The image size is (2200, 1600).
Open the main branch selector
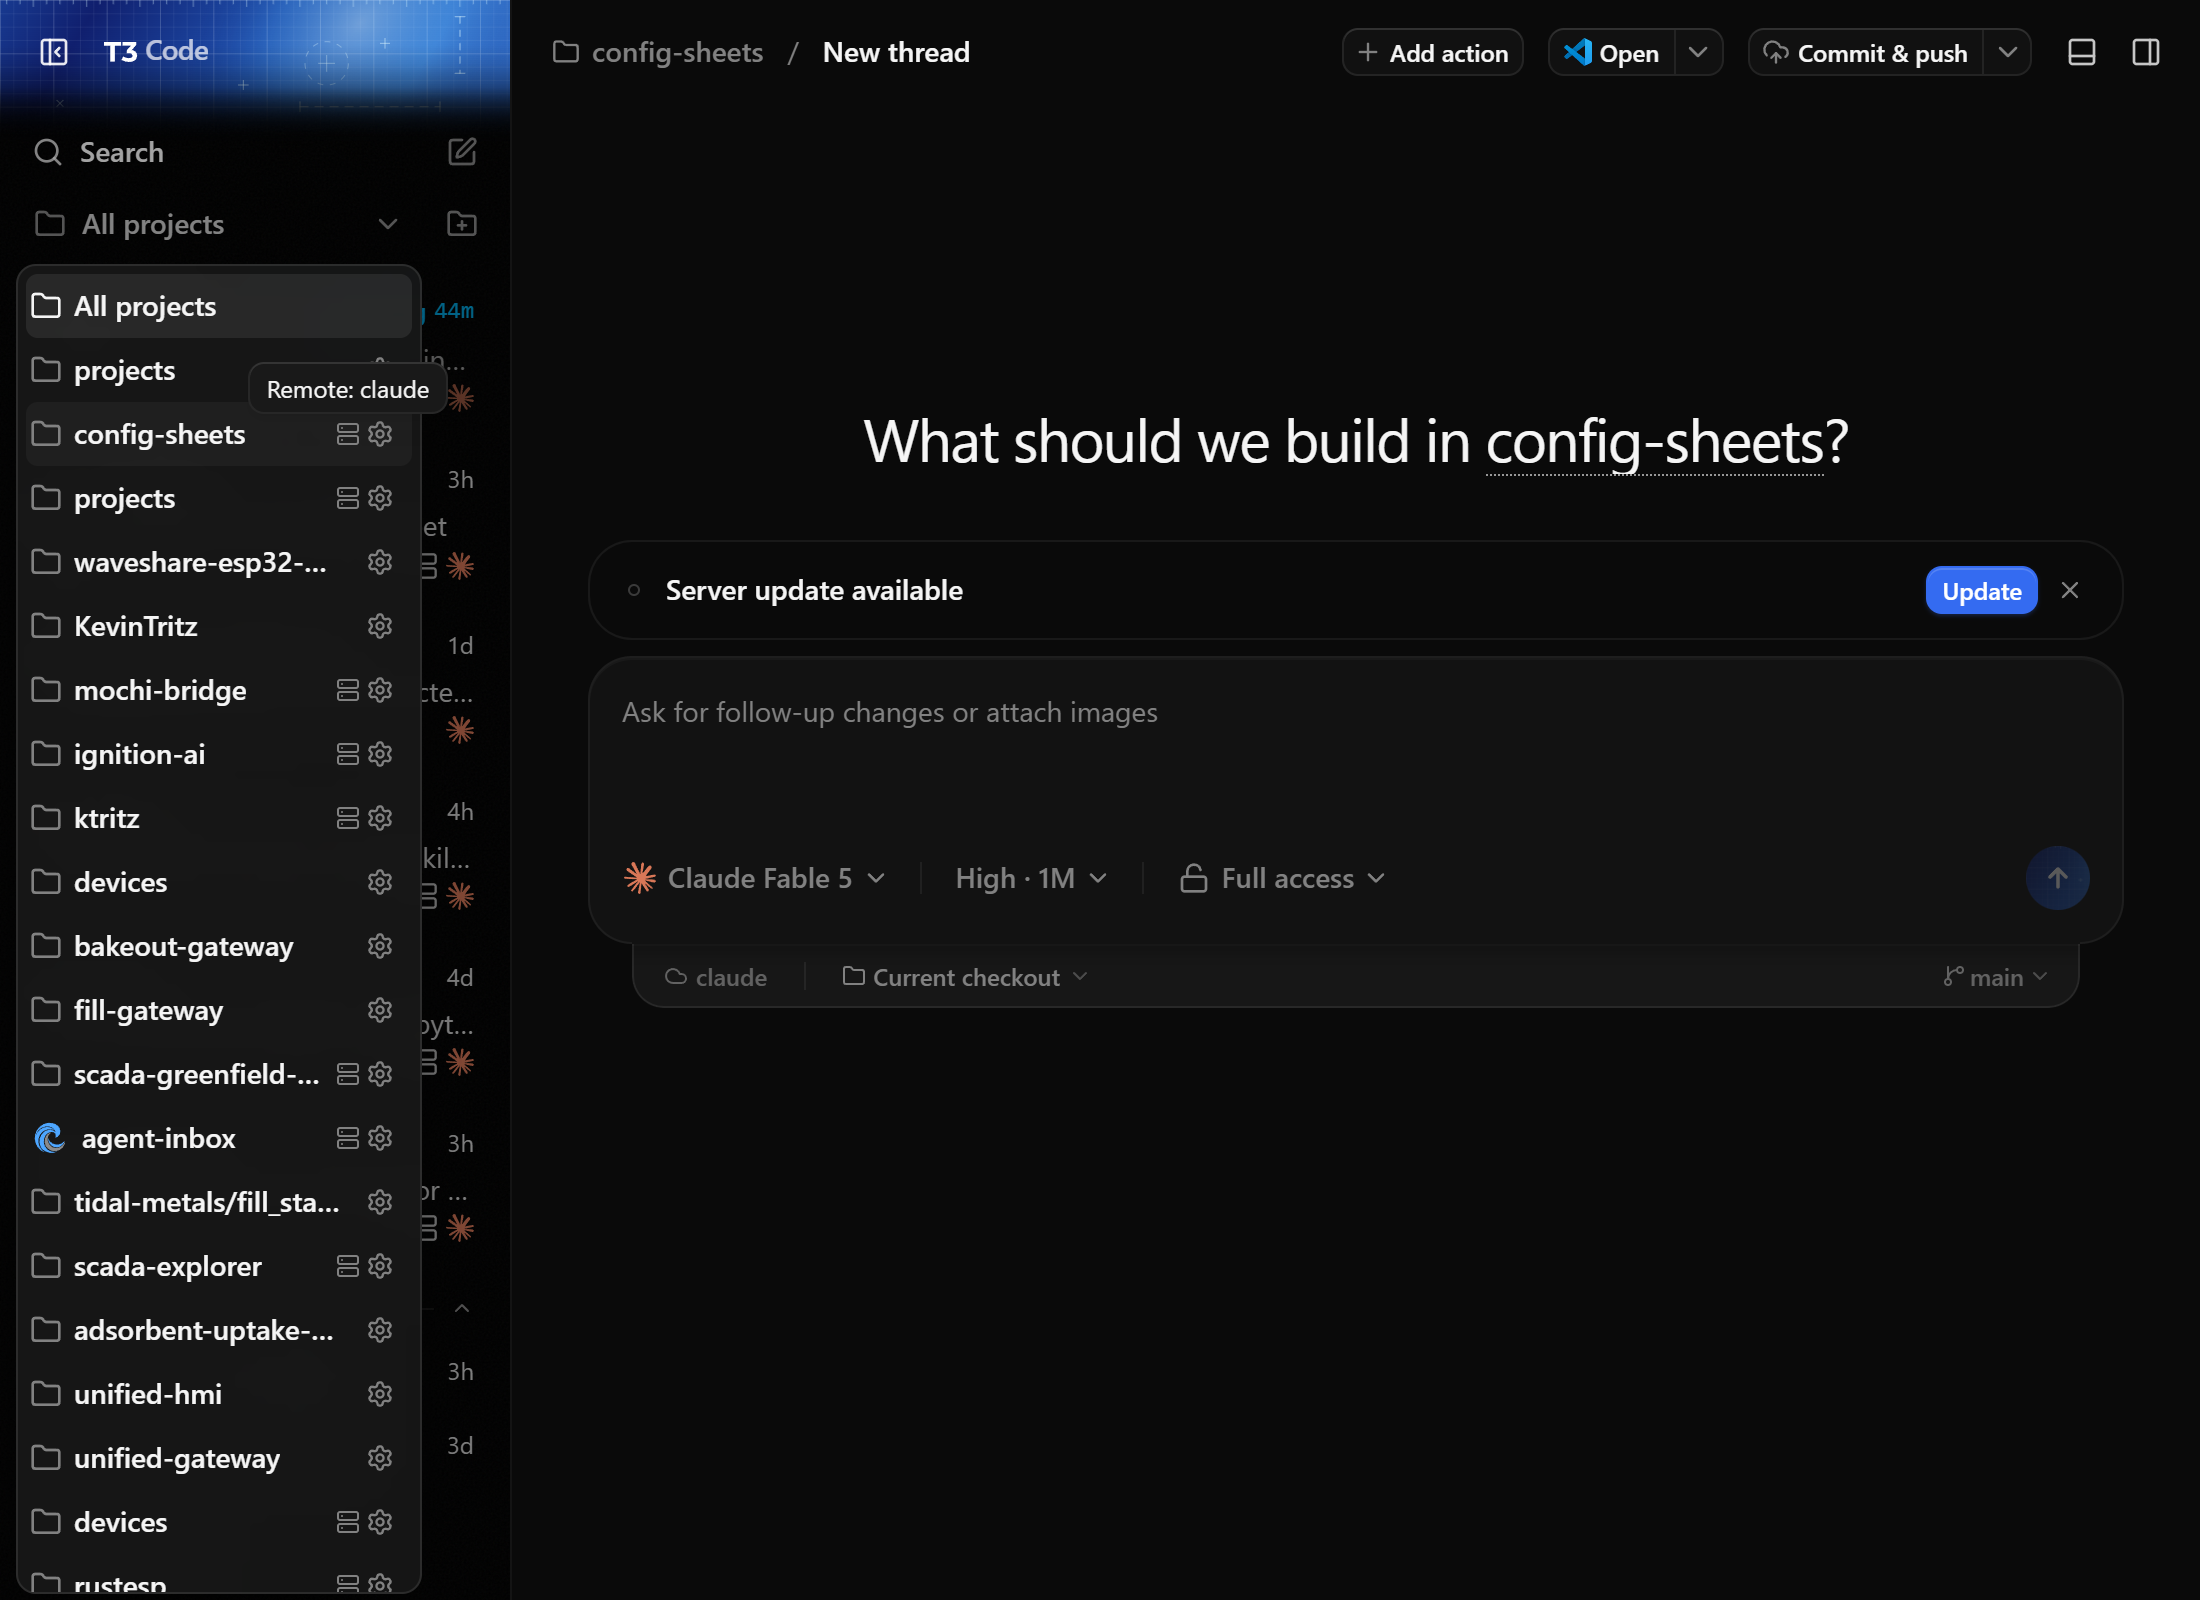[1995, 977]
